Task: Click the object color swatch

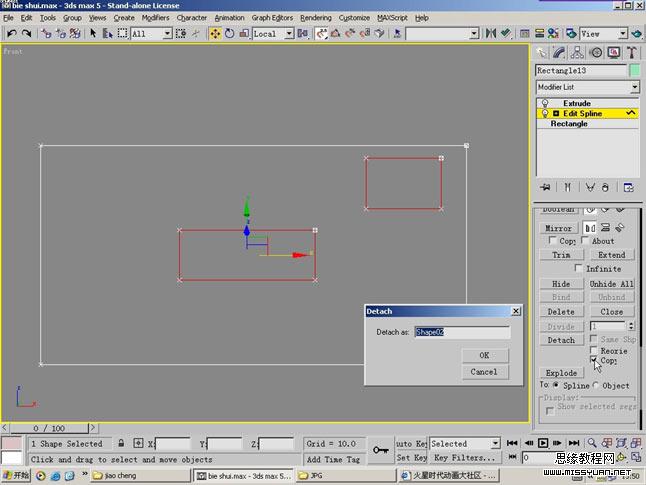Action: tap(635, 70)
